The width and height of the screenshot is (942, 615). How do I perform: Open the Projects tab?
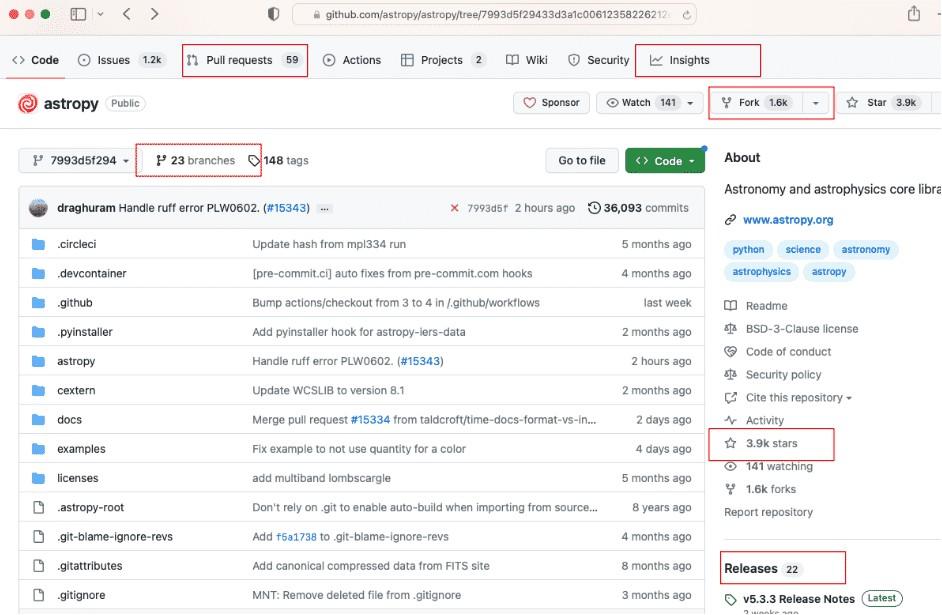click(x=443, y=60)
